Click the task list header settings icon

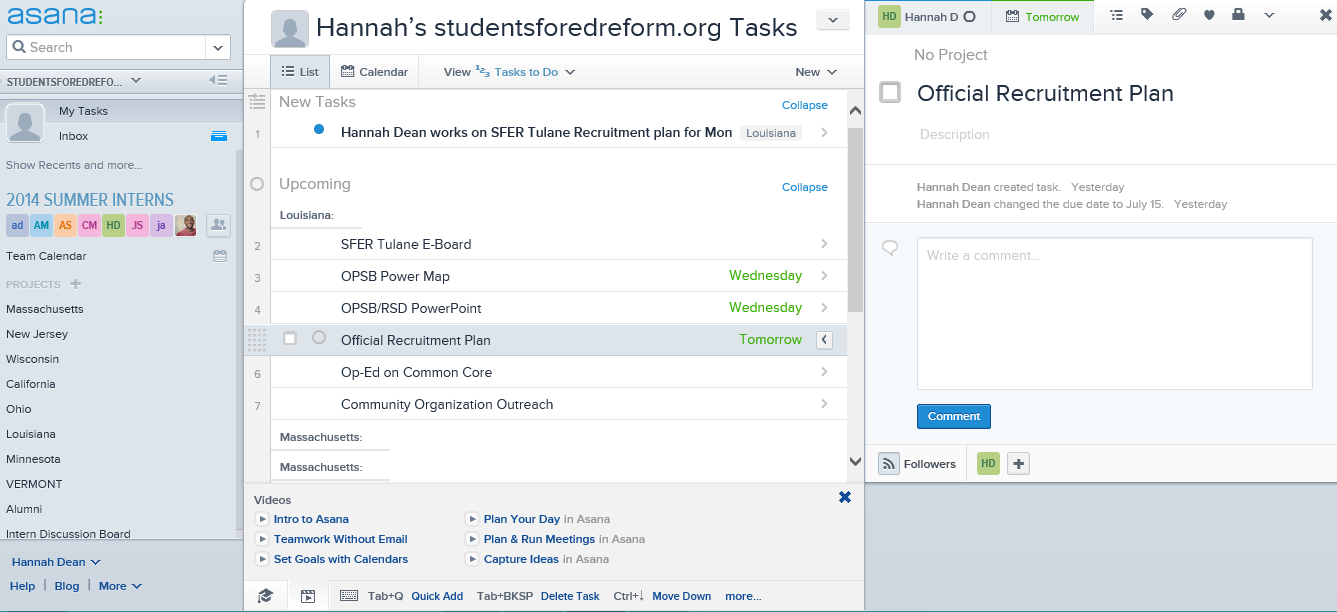tap(257, 101)
